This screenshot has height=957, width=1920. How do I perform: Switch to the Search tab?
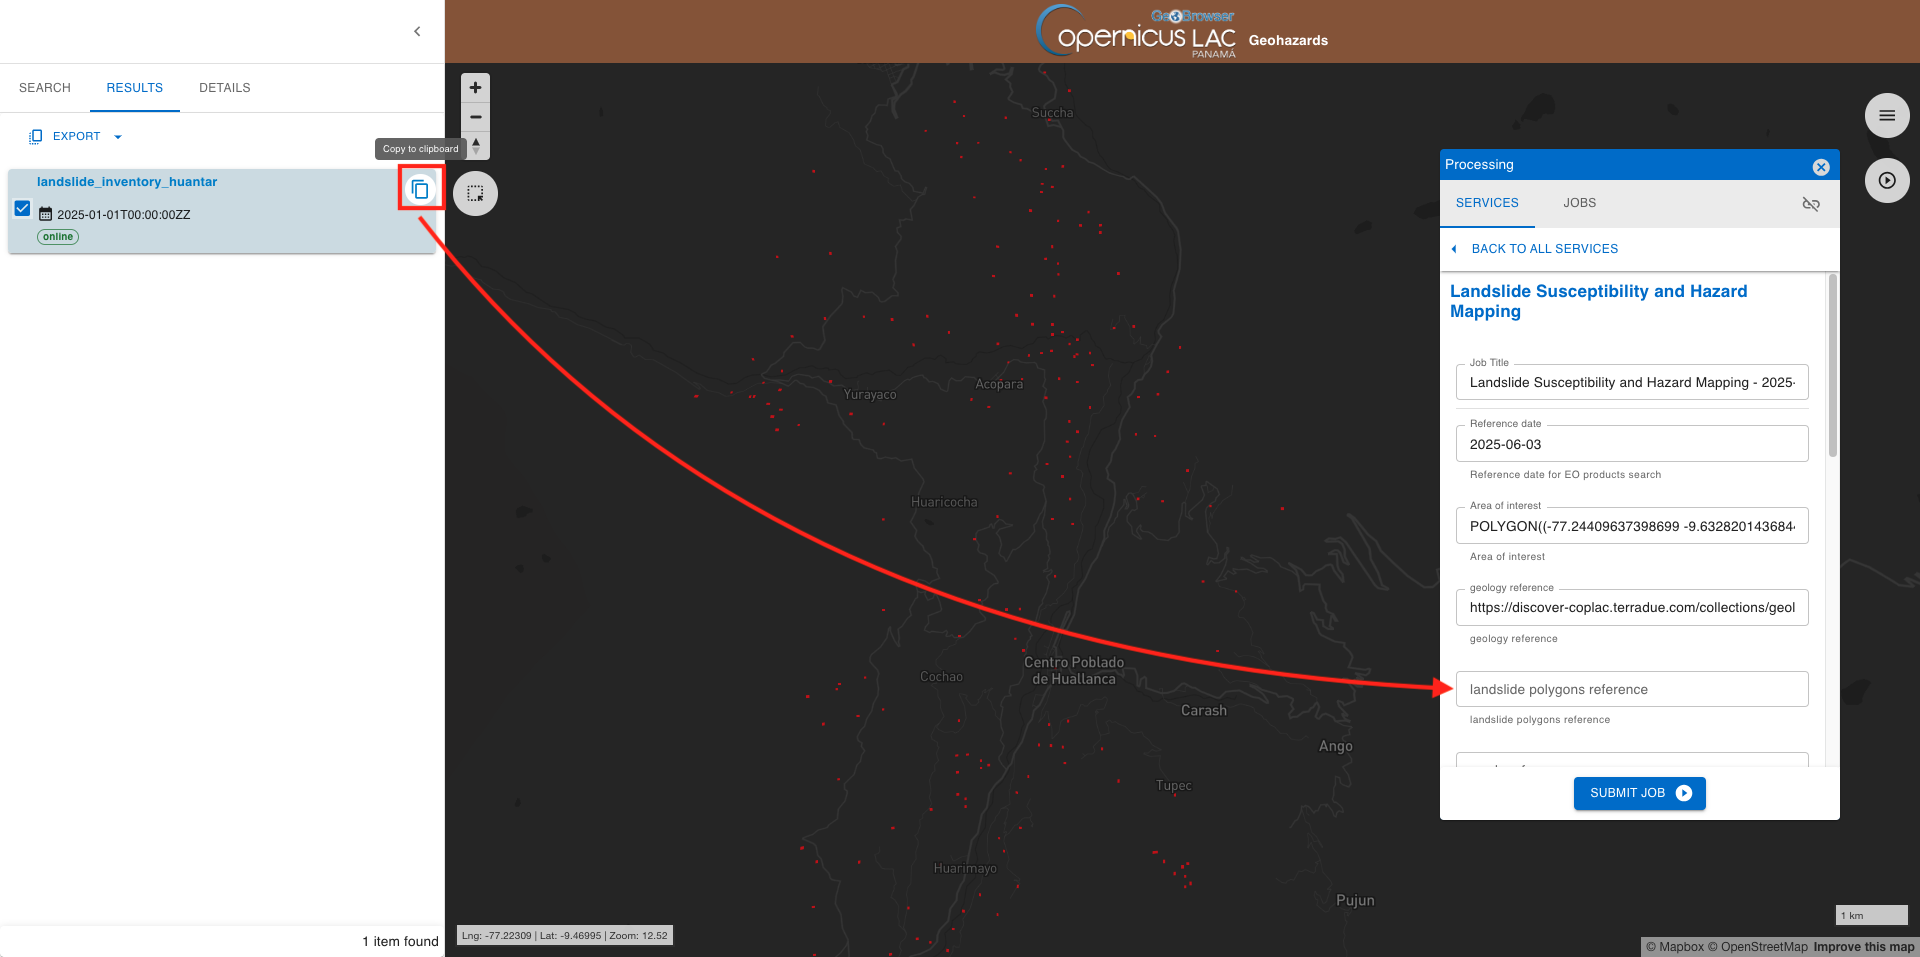point(45,88)
